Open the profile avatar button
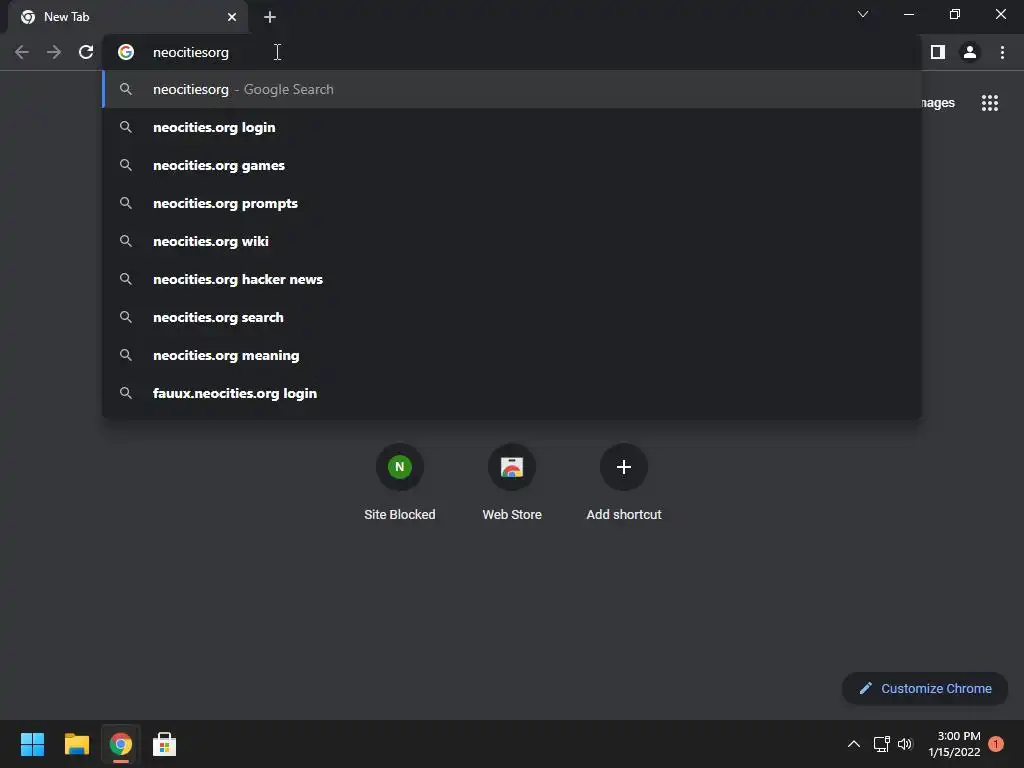 [970, 52]
